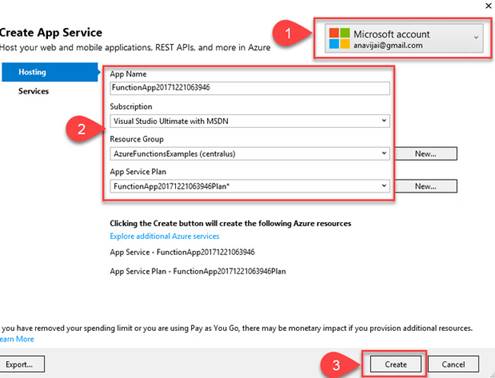Screen dimensions: 495x378
Task: Click the account email anavijai@gmail.com
Action: pos(388,45)
